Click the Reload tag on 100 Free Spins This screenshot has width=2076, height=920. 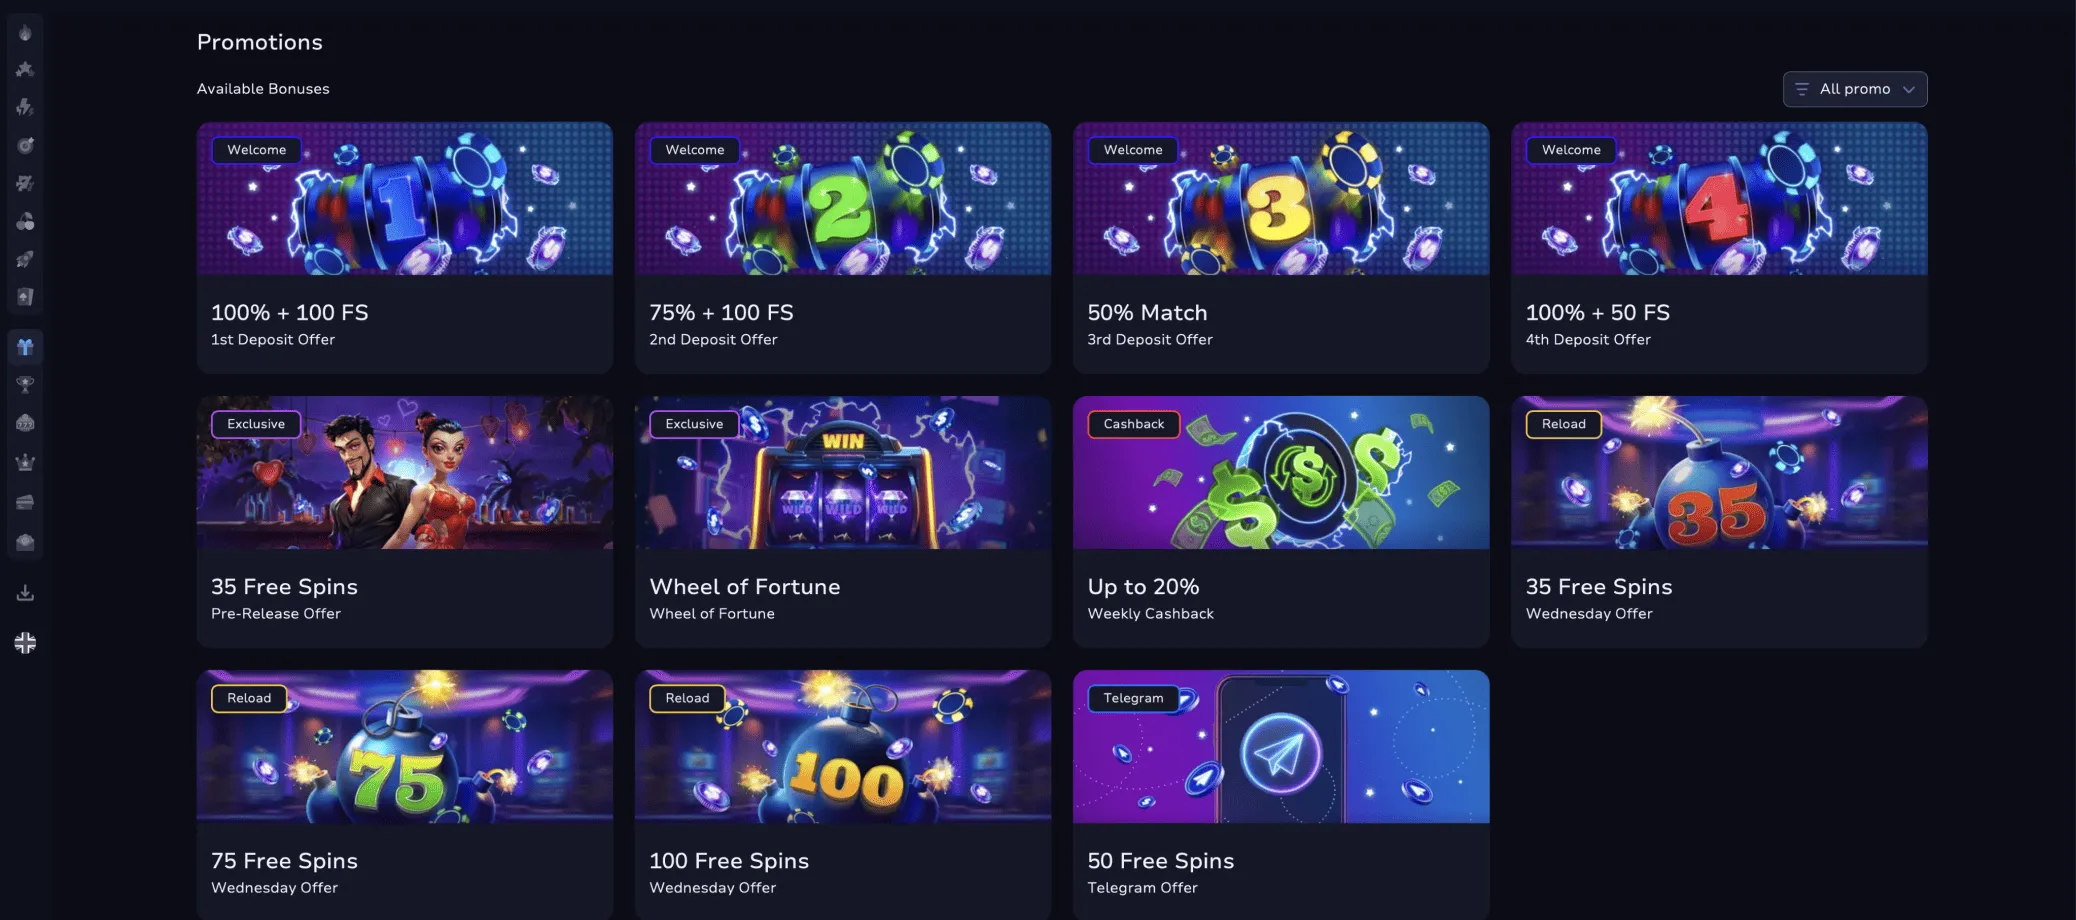(687, 698)
